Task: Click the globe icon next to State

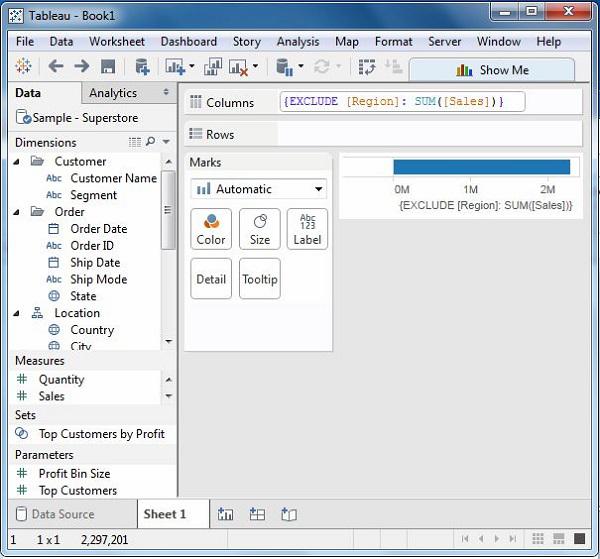Action: (x=54, y=296)
